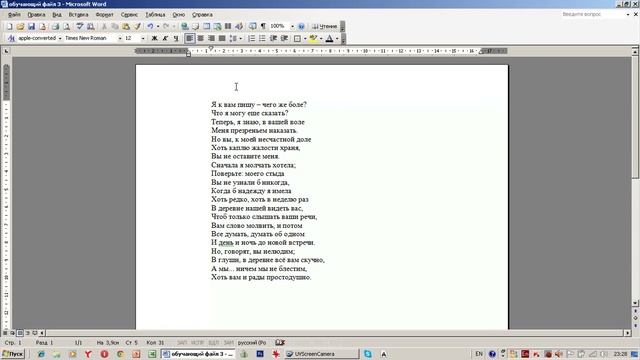
Task: Expand the Undo history arrow
Action: point(158,26)
